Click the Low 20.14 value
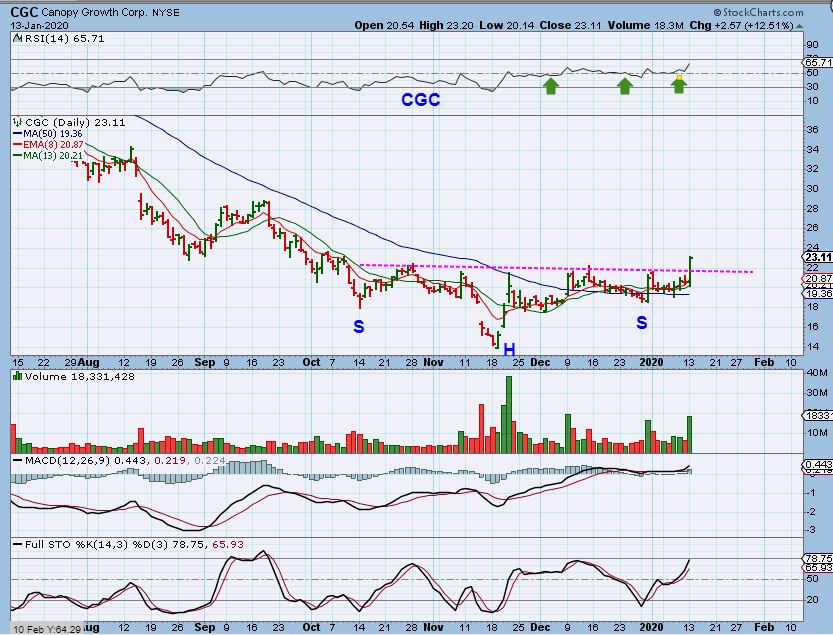 pos(507,25)
